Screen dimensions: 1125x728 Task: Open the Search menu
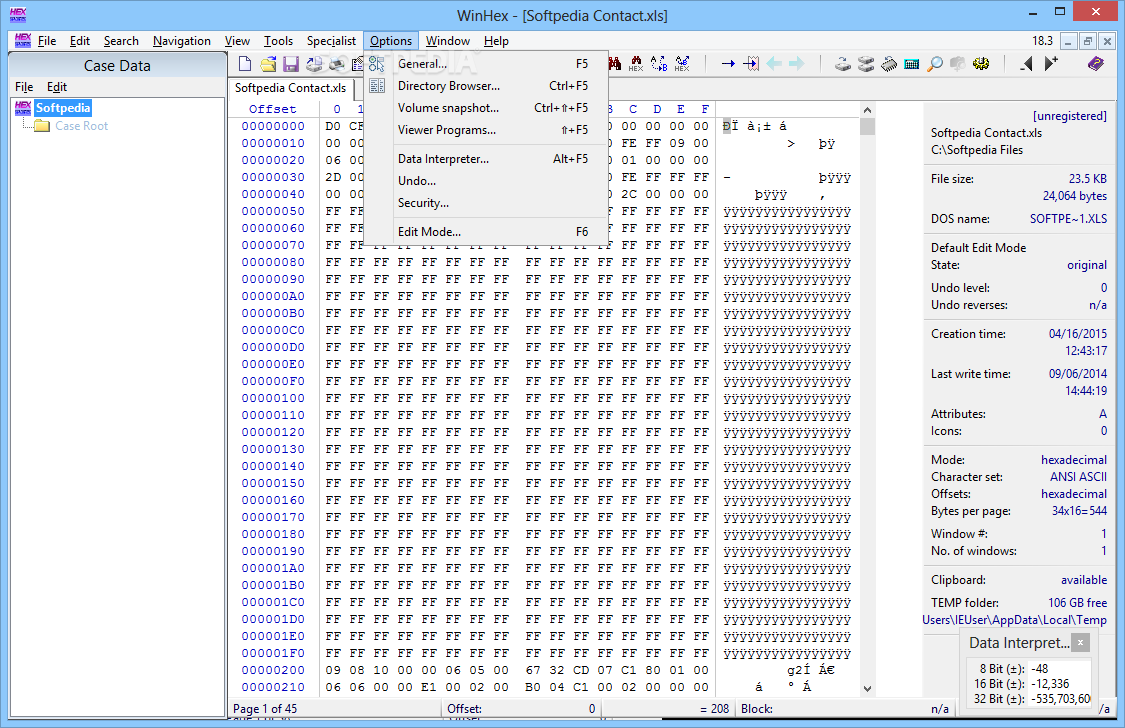[x=121, y=41]
